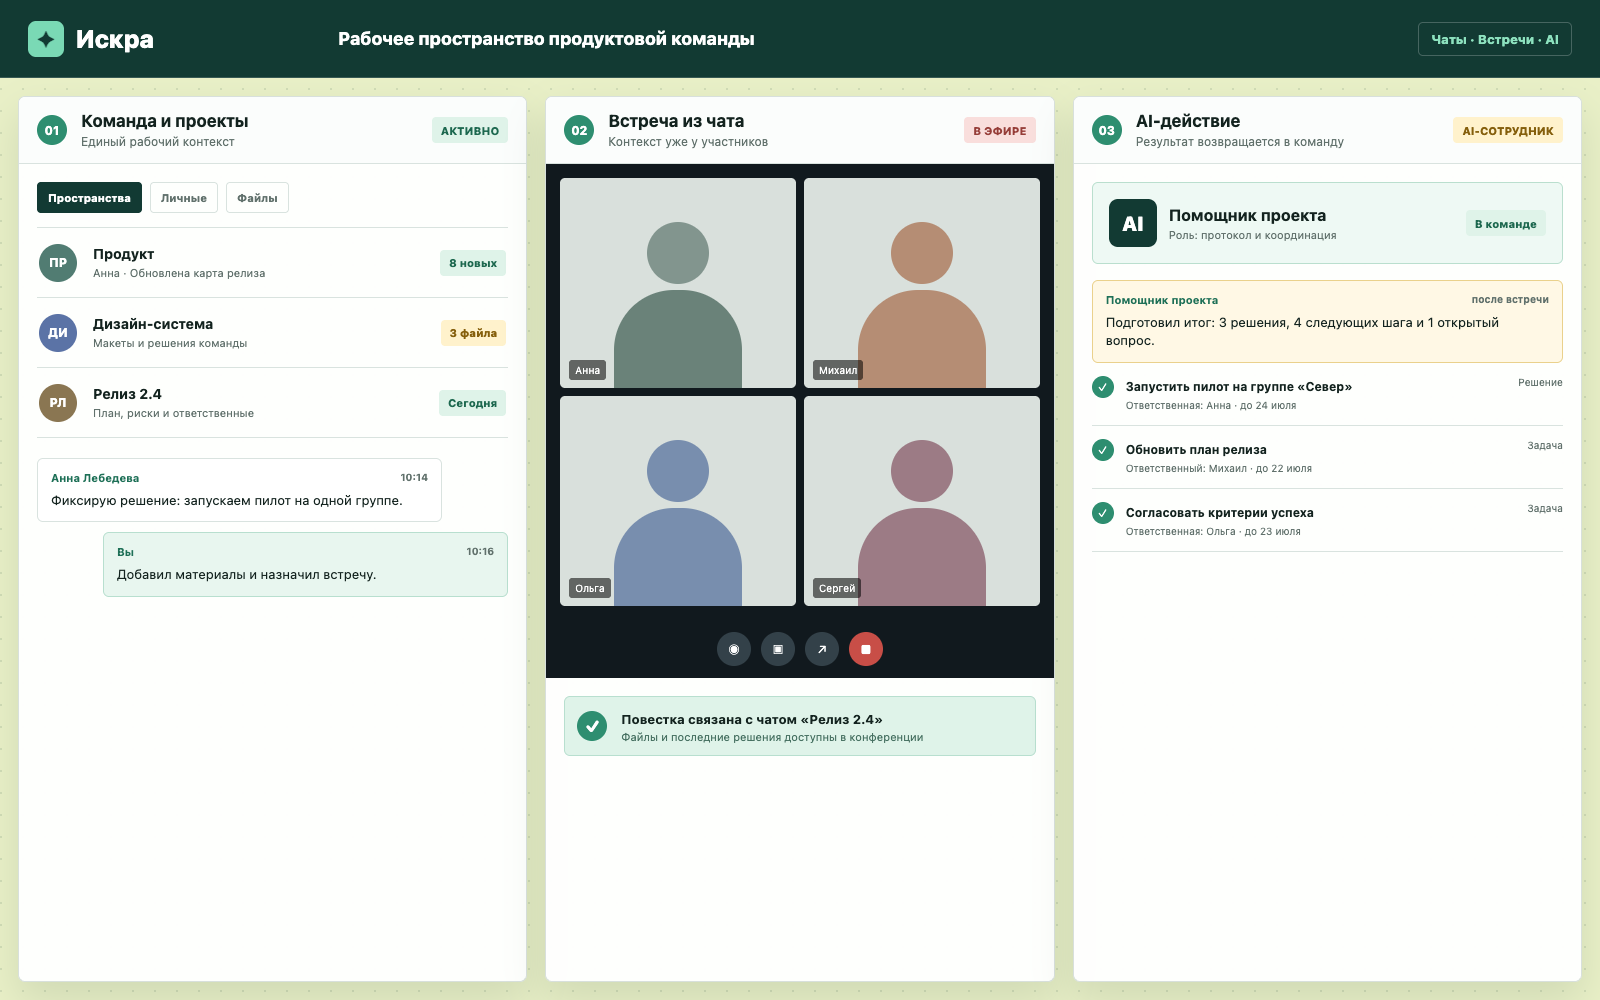Open the Релиз 2.4 space title
The height and width of the screenshot is (1000, 1600).
coord(127,394)
